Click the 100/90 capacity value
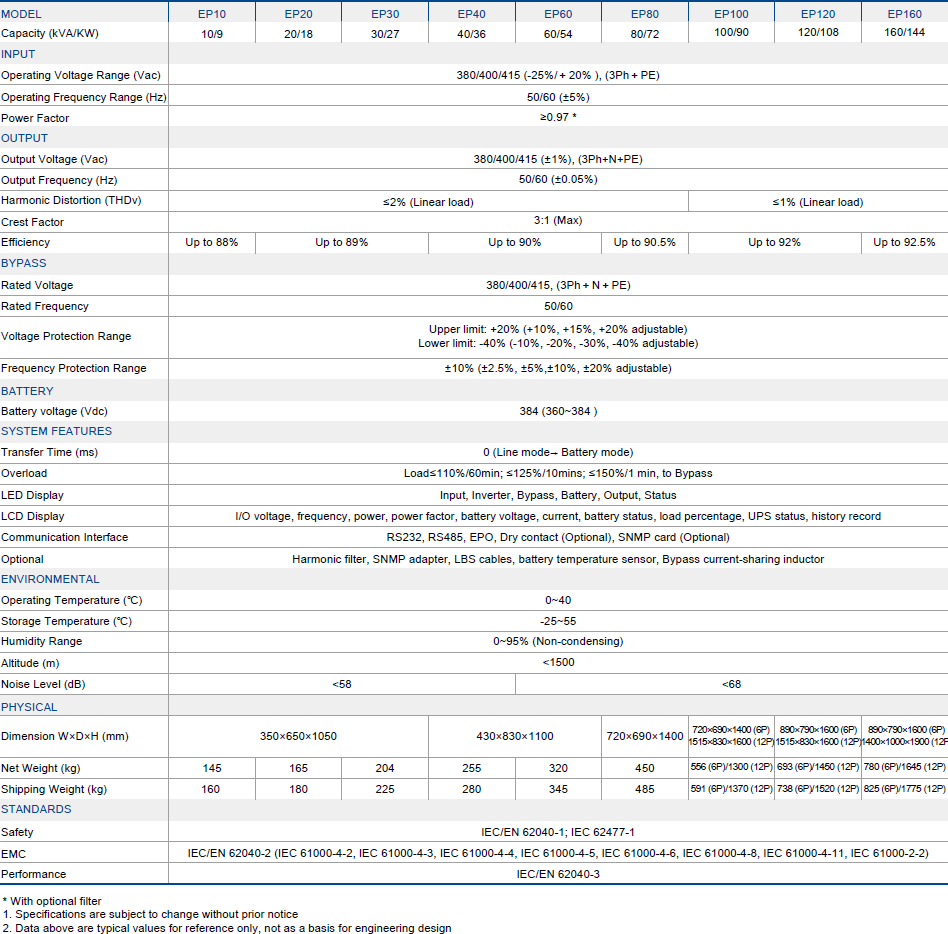Viewport: 948px width, 934px height. [731, 34]
